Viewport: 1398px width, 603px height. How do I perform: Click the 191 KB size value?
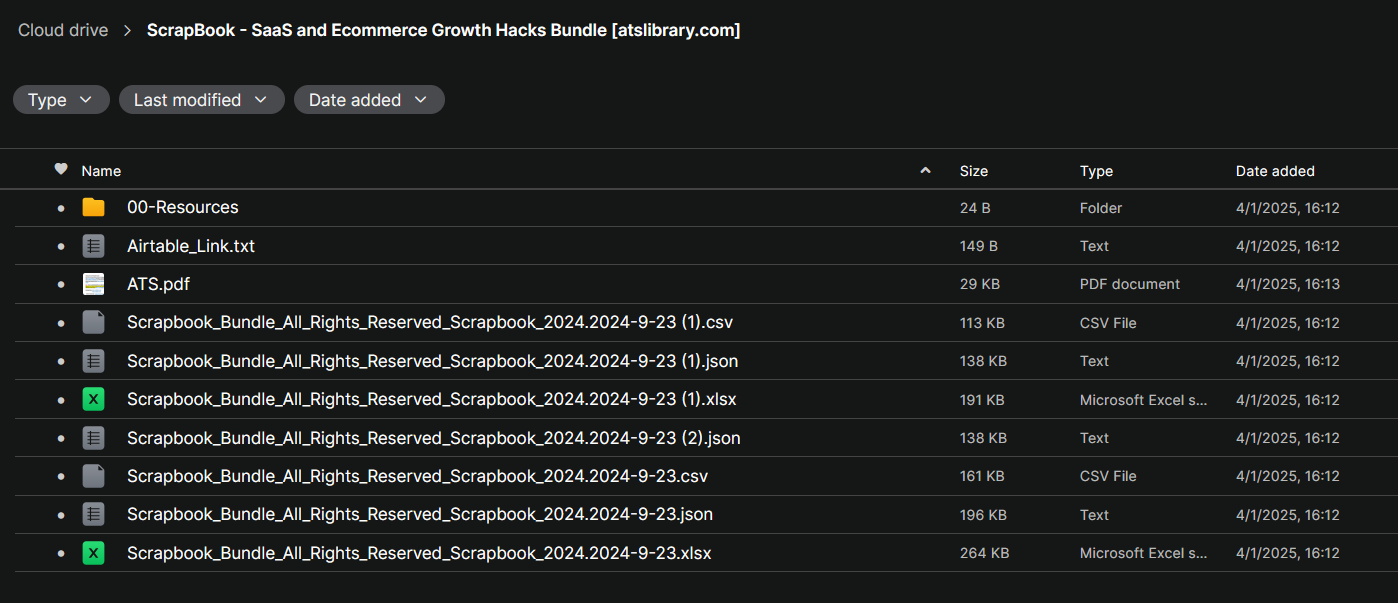coord(983,400)
